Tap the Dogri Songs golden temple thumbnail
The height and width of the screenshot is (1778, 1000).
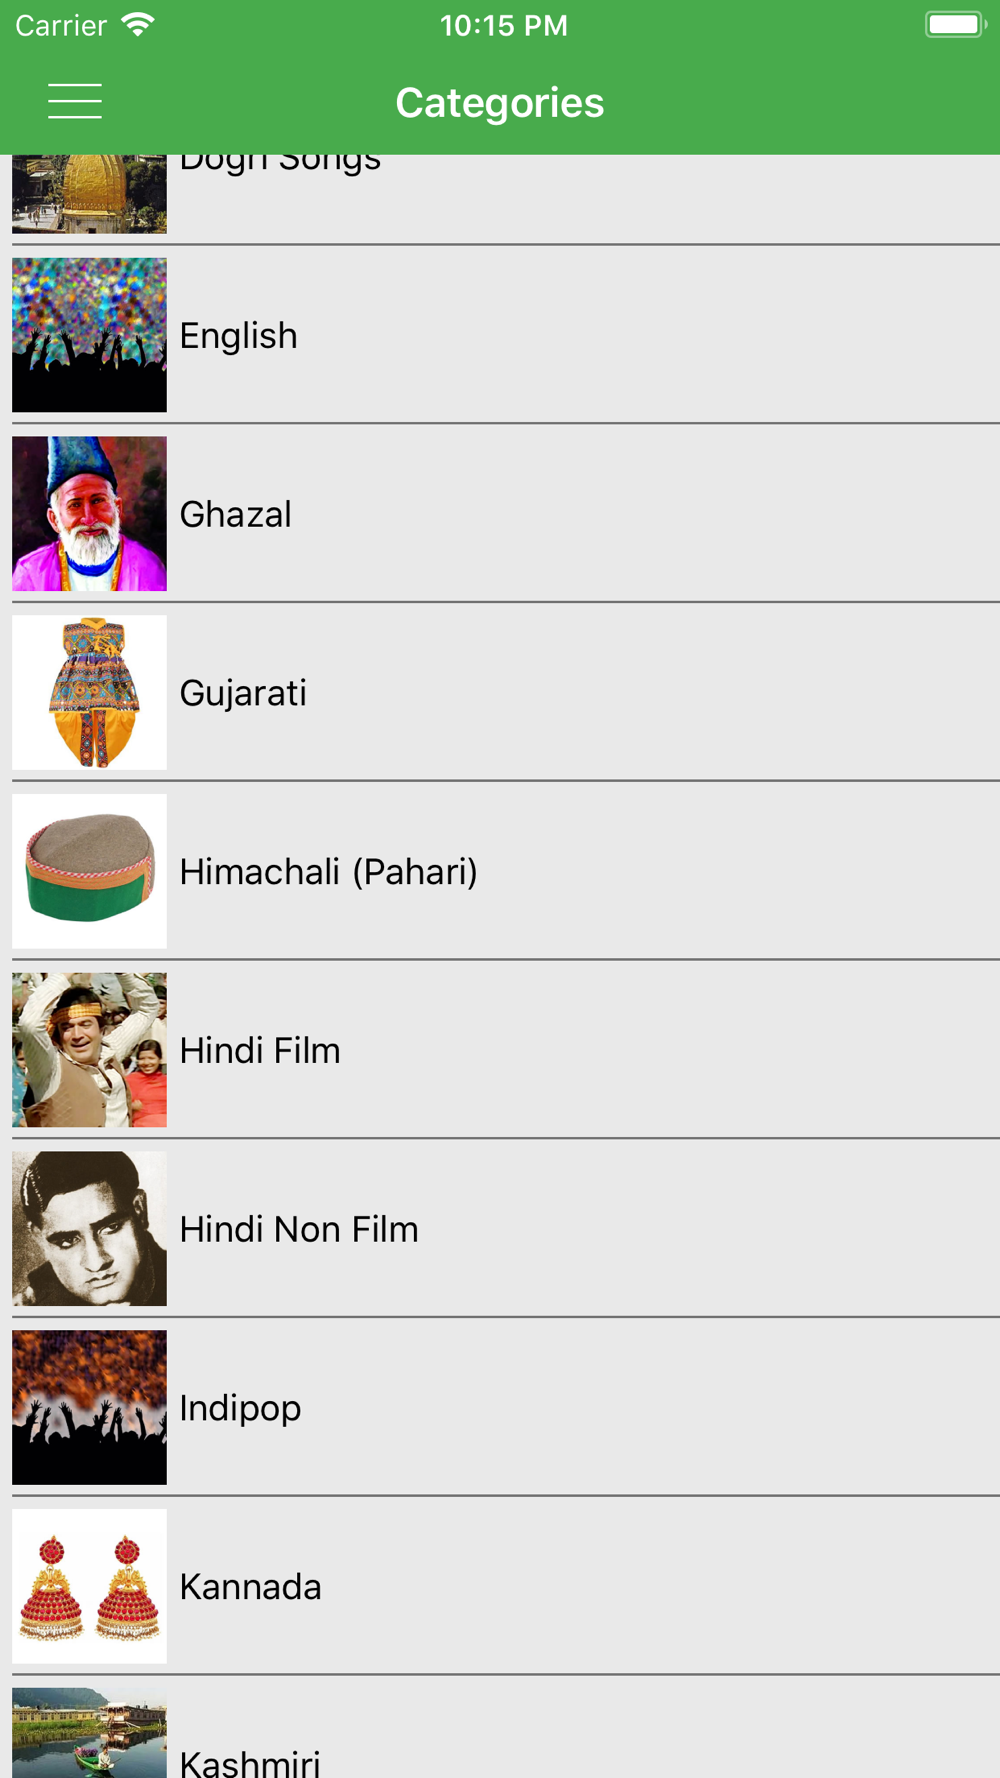(x=89, y=194)
